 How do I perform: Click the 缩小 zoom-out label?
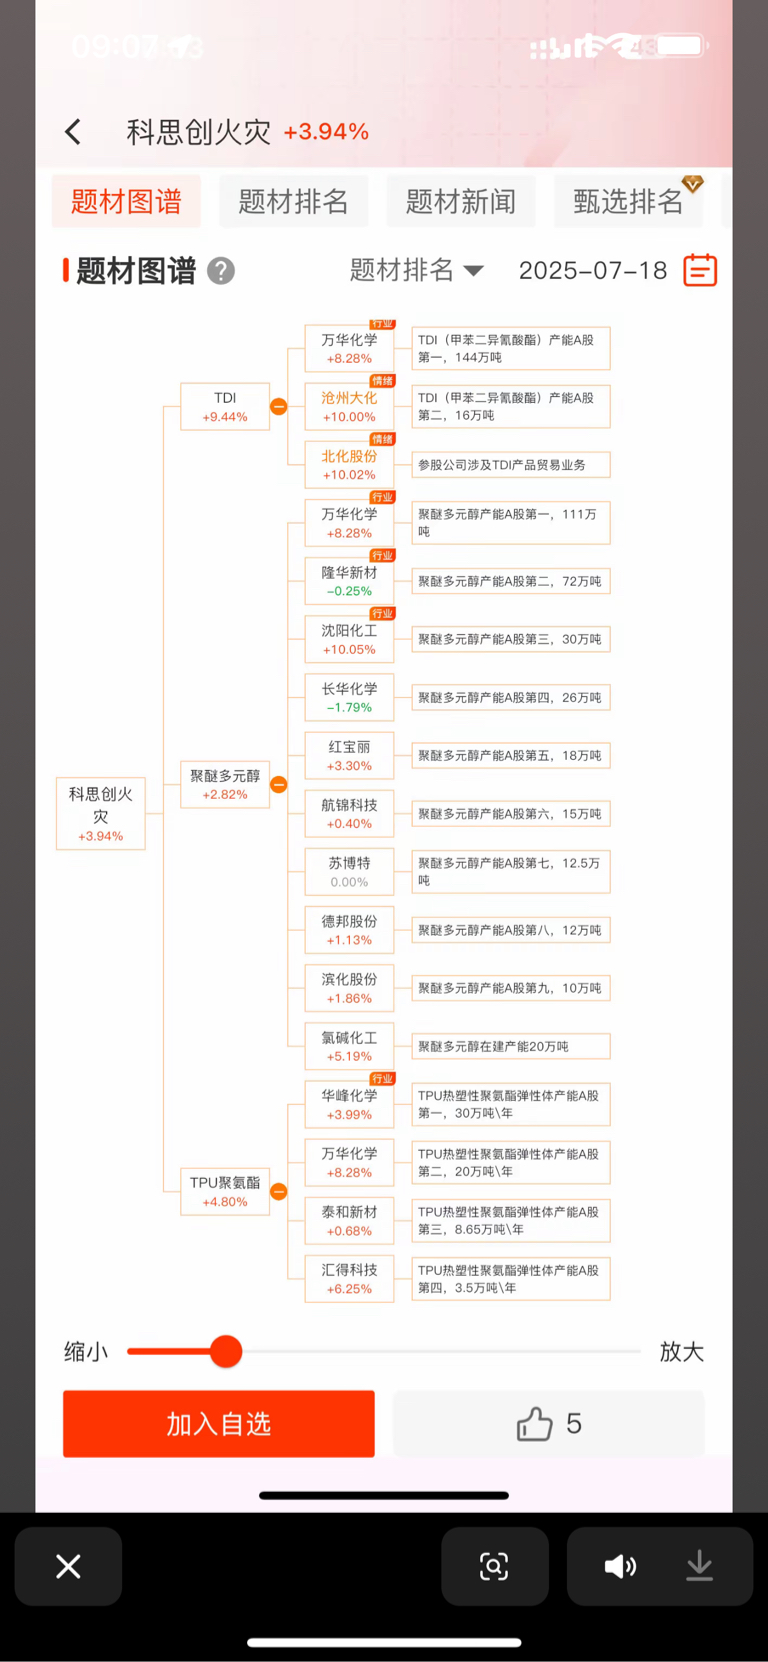click(86, 1352)
